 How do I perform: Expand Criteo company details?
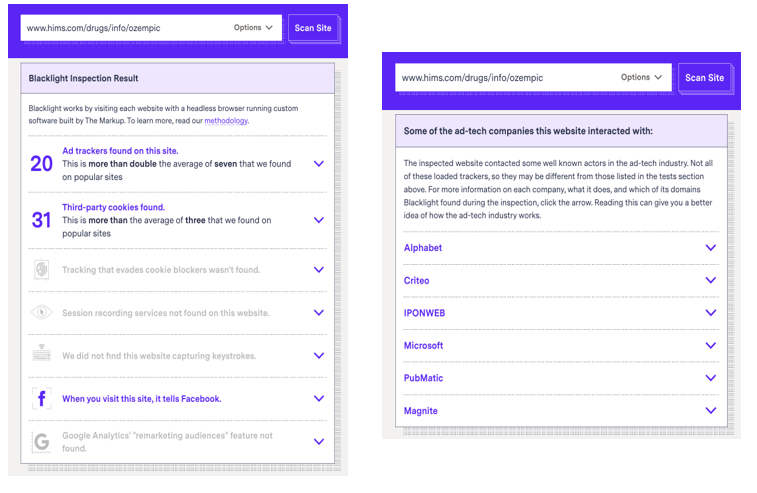coord(711,280)
